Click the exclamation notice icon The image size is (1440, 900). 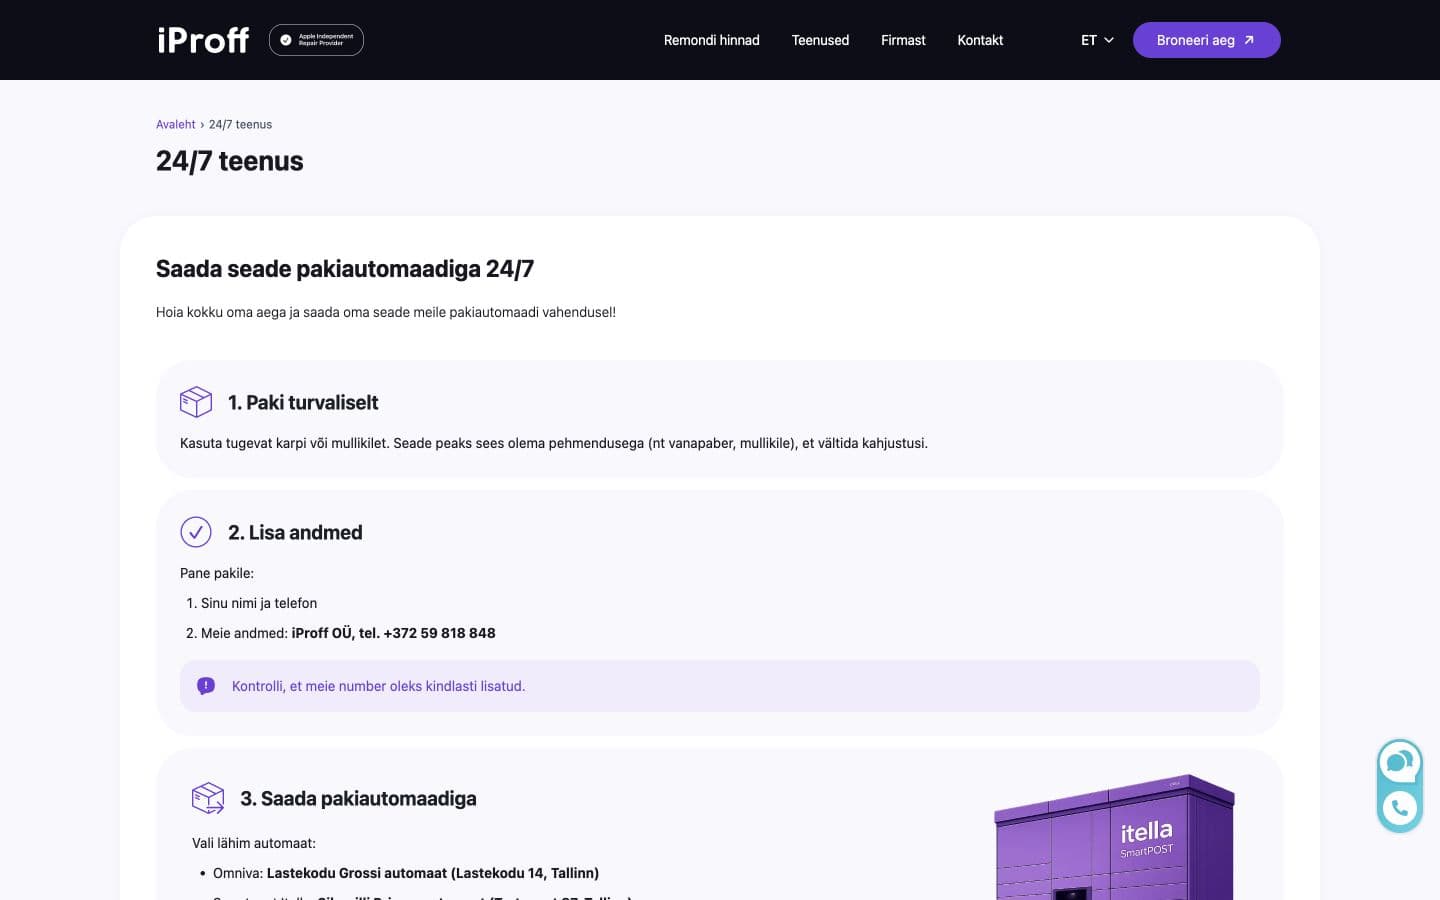(206, 686)
